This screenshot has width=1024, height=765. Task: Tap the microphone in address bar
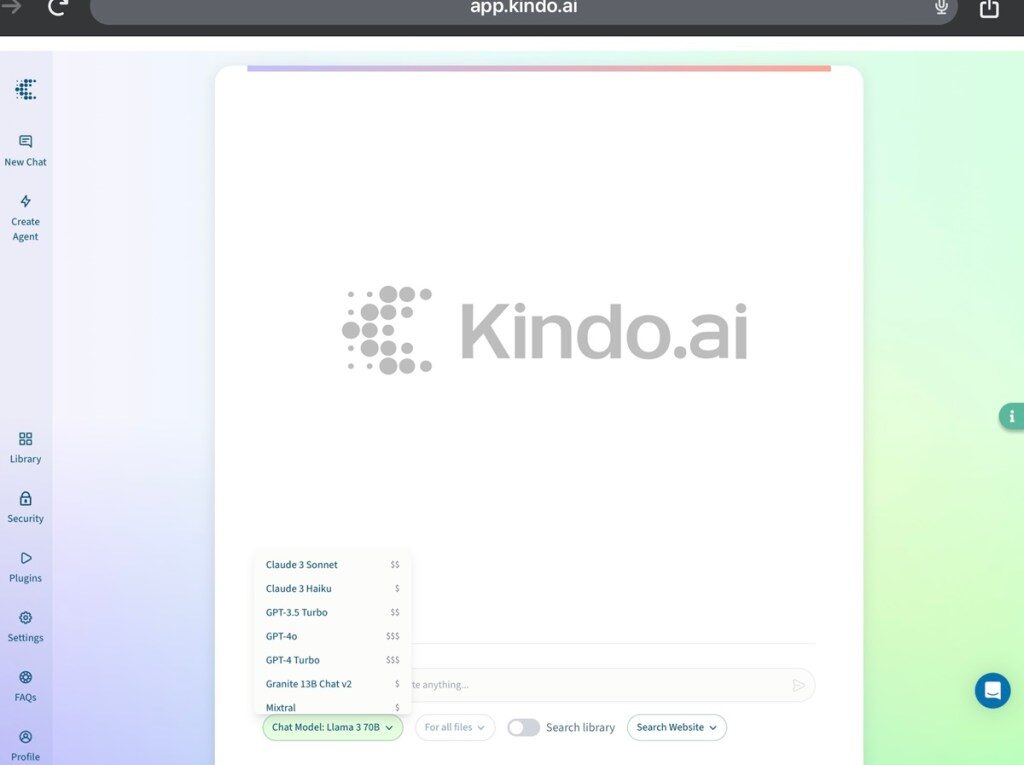tap(941, 7)
